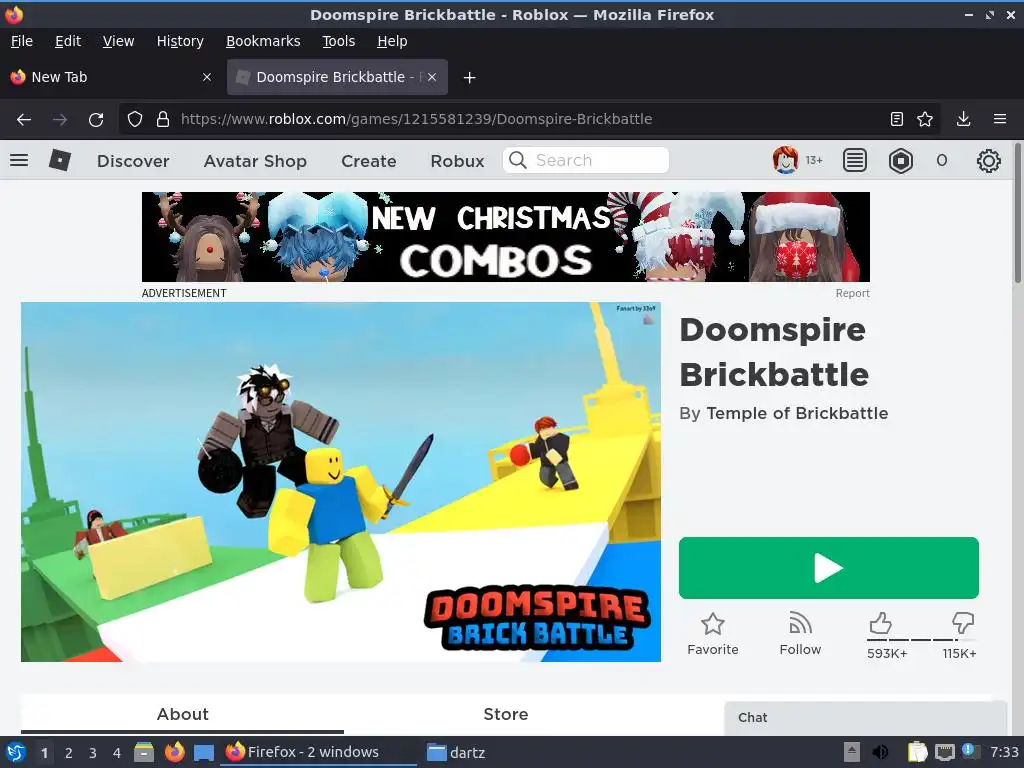This screenshot has width=1024, height=768.
Task: Open Roblox settings gear icon
Action: (988, 160)
